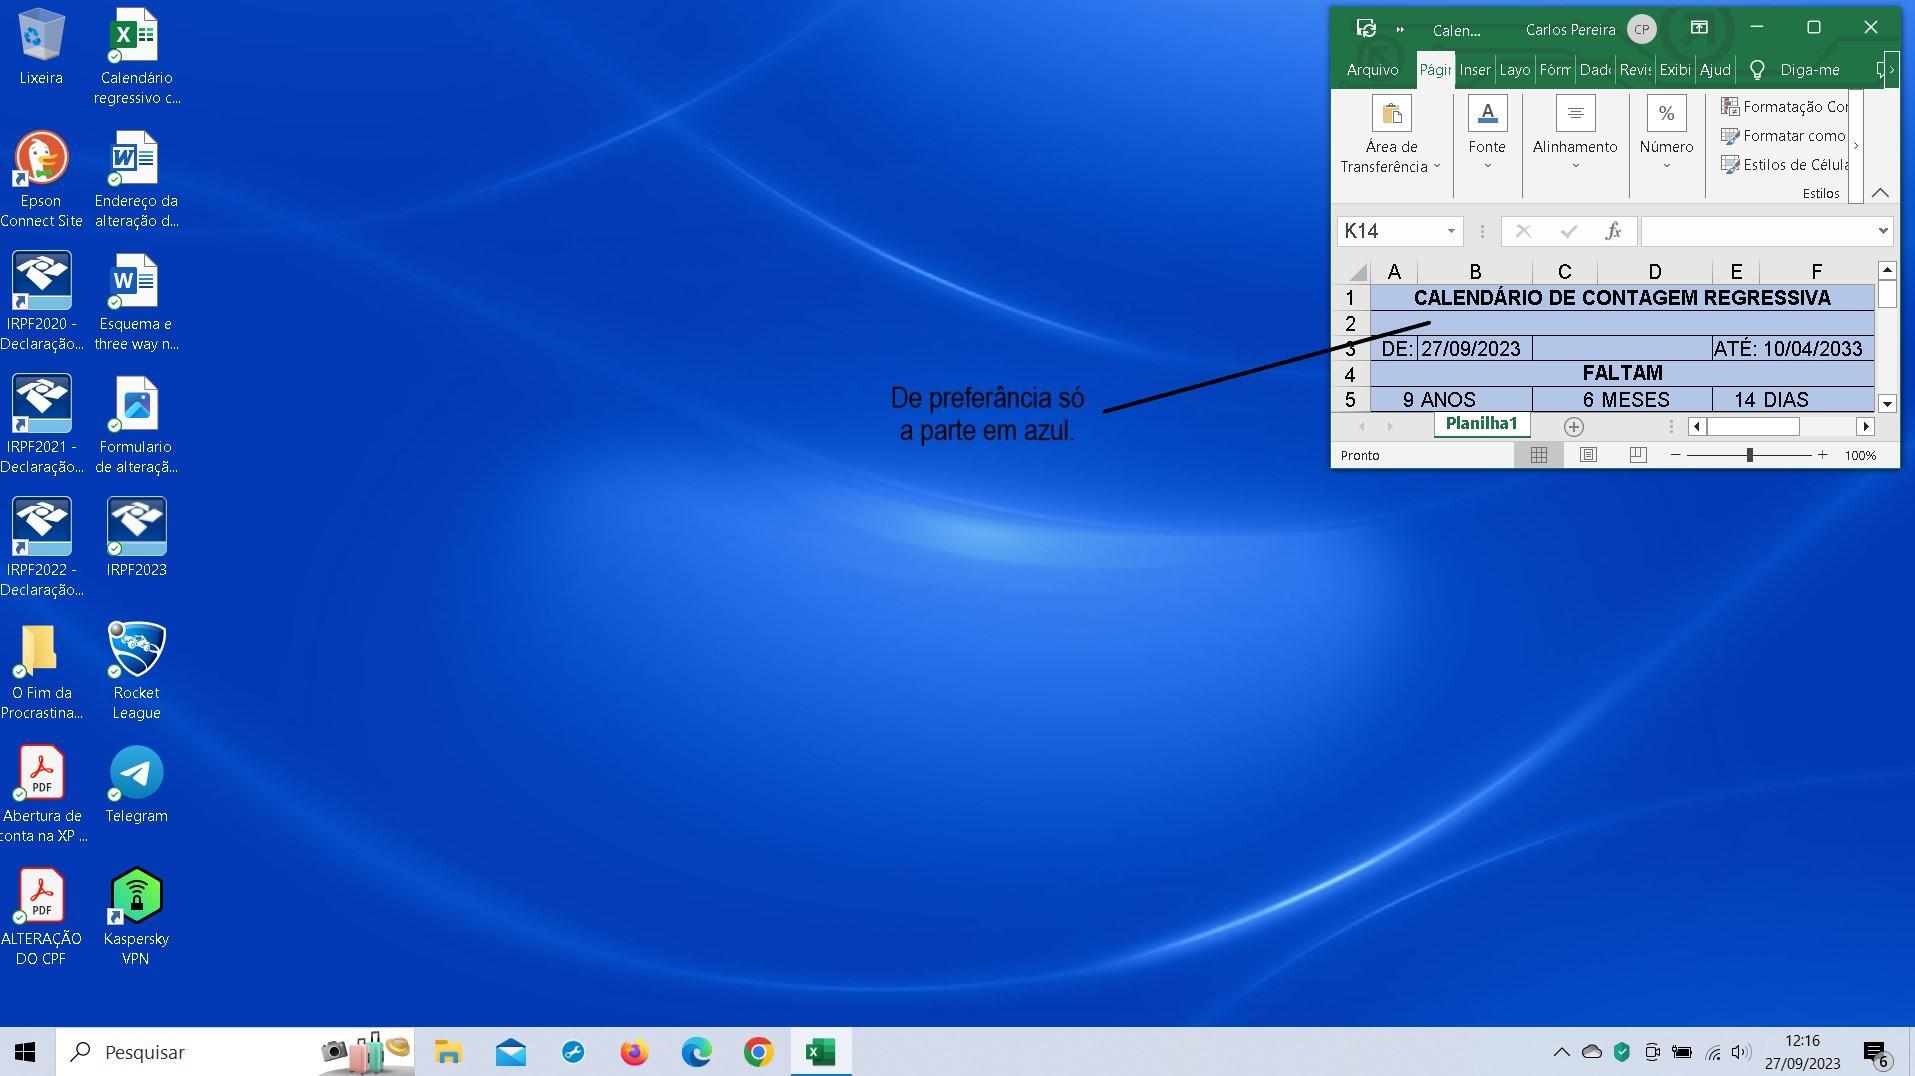Click the confirm checkmark in formula bar
Screen dimensions: 1915x1076
(1568, 231)
